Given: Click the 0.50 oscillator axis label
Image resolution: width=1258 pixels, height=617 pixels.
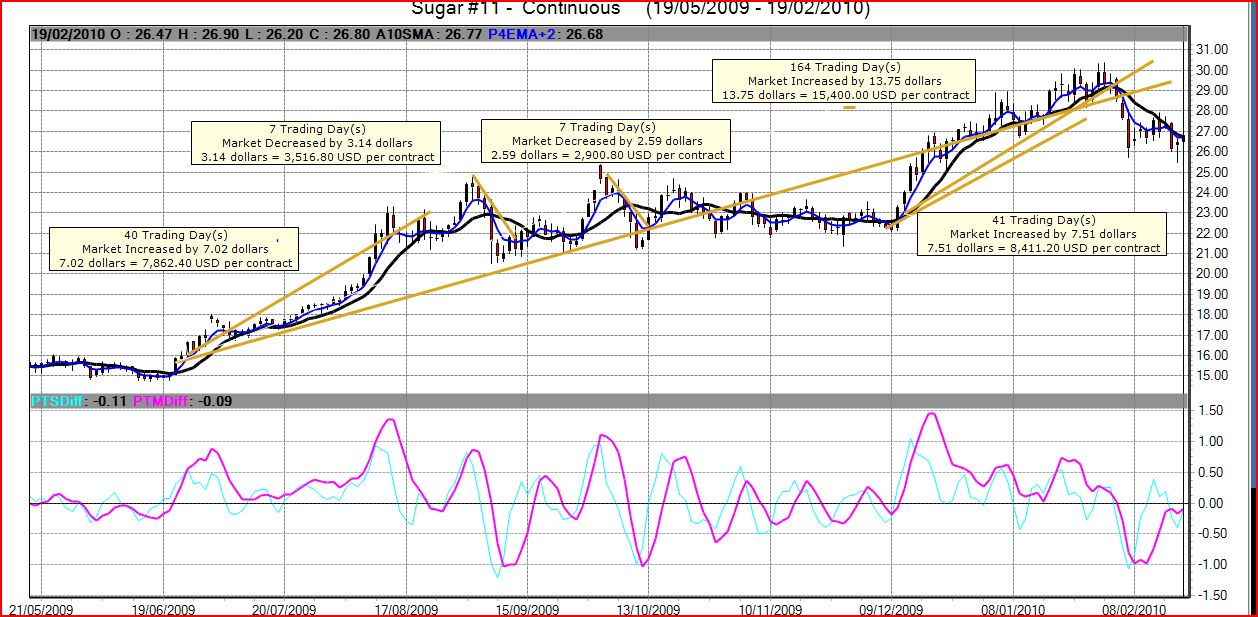Looking at the screenshot, I should pyautogui.click(x=1210, y=473).
